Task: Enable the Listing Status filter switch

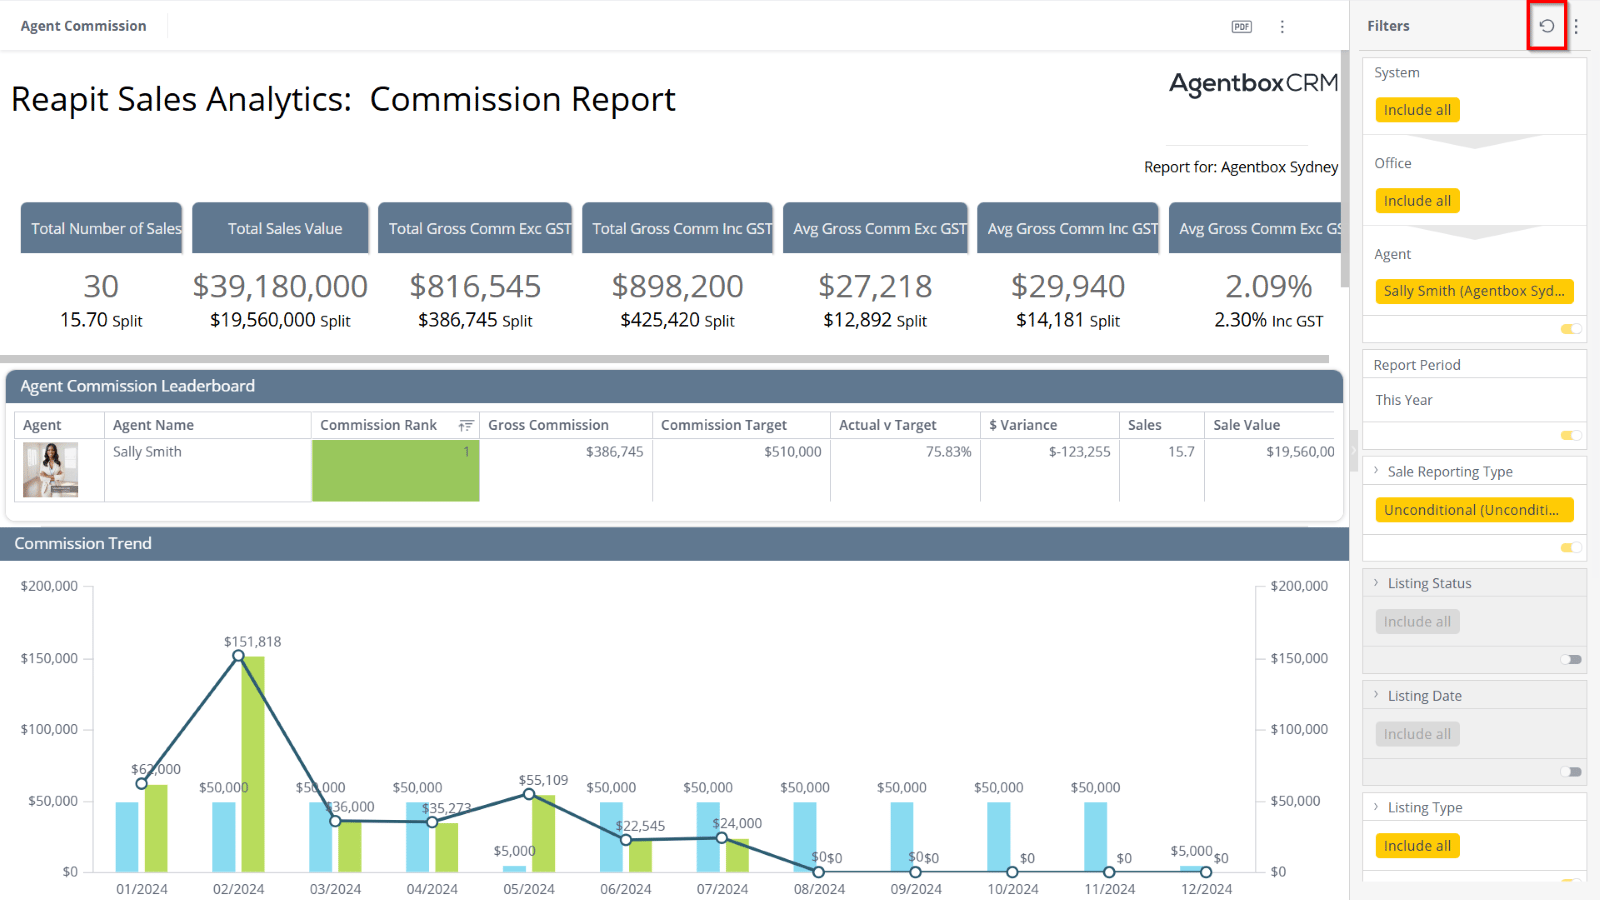Action: pyautogui.click(x=1571, y=659)
